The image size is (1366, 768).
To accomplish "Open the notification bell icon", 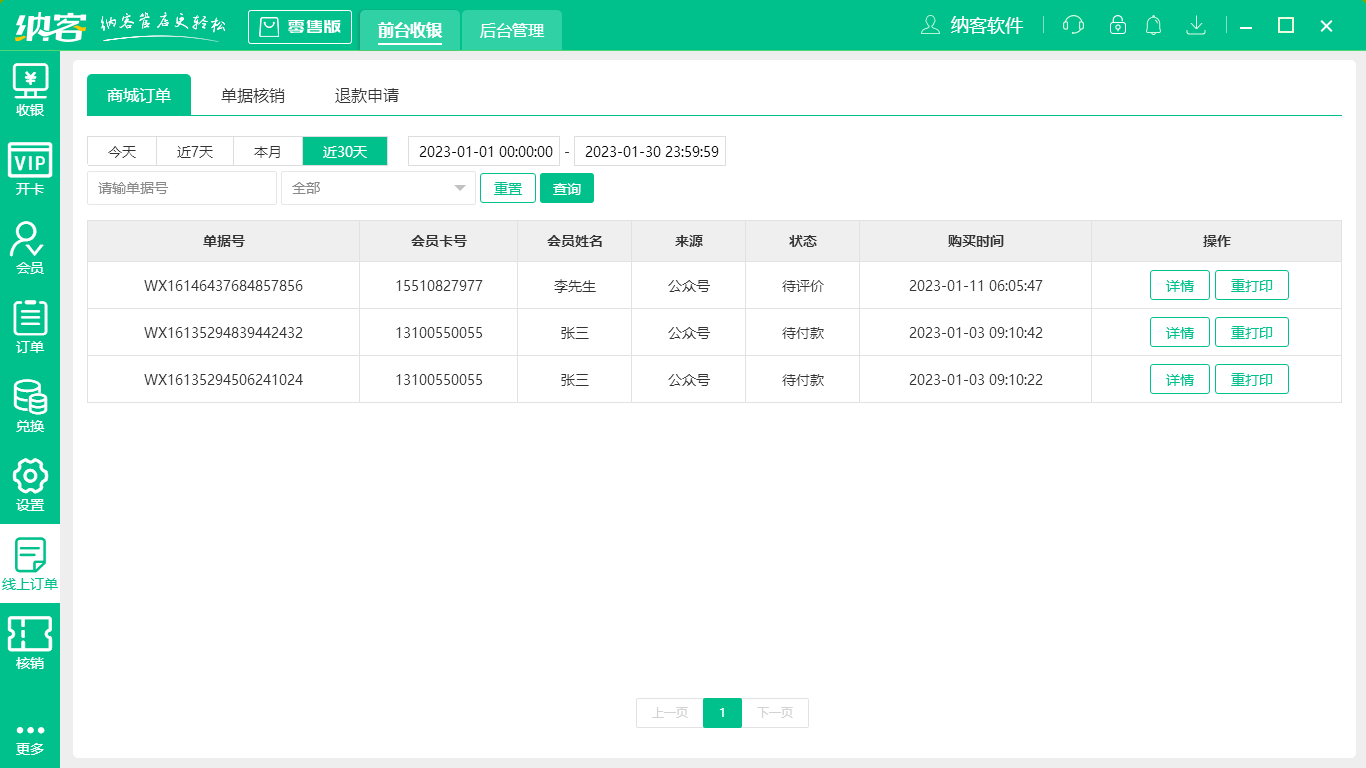I will (x=1153, y=25).
